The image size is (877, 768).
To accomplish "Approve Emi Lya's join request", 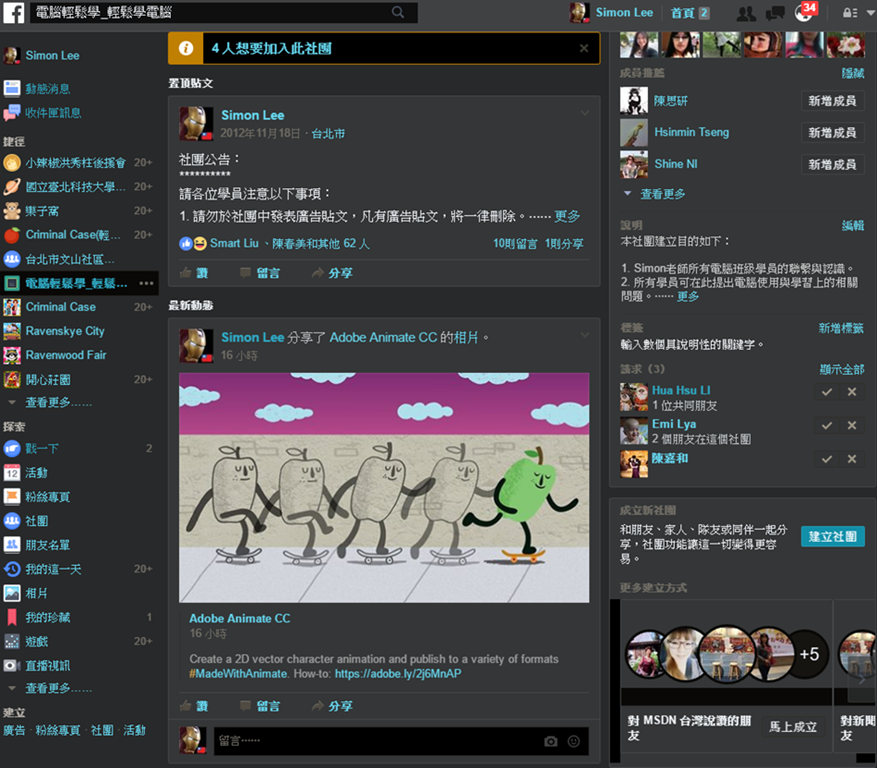I will click(x=826, y=426).
